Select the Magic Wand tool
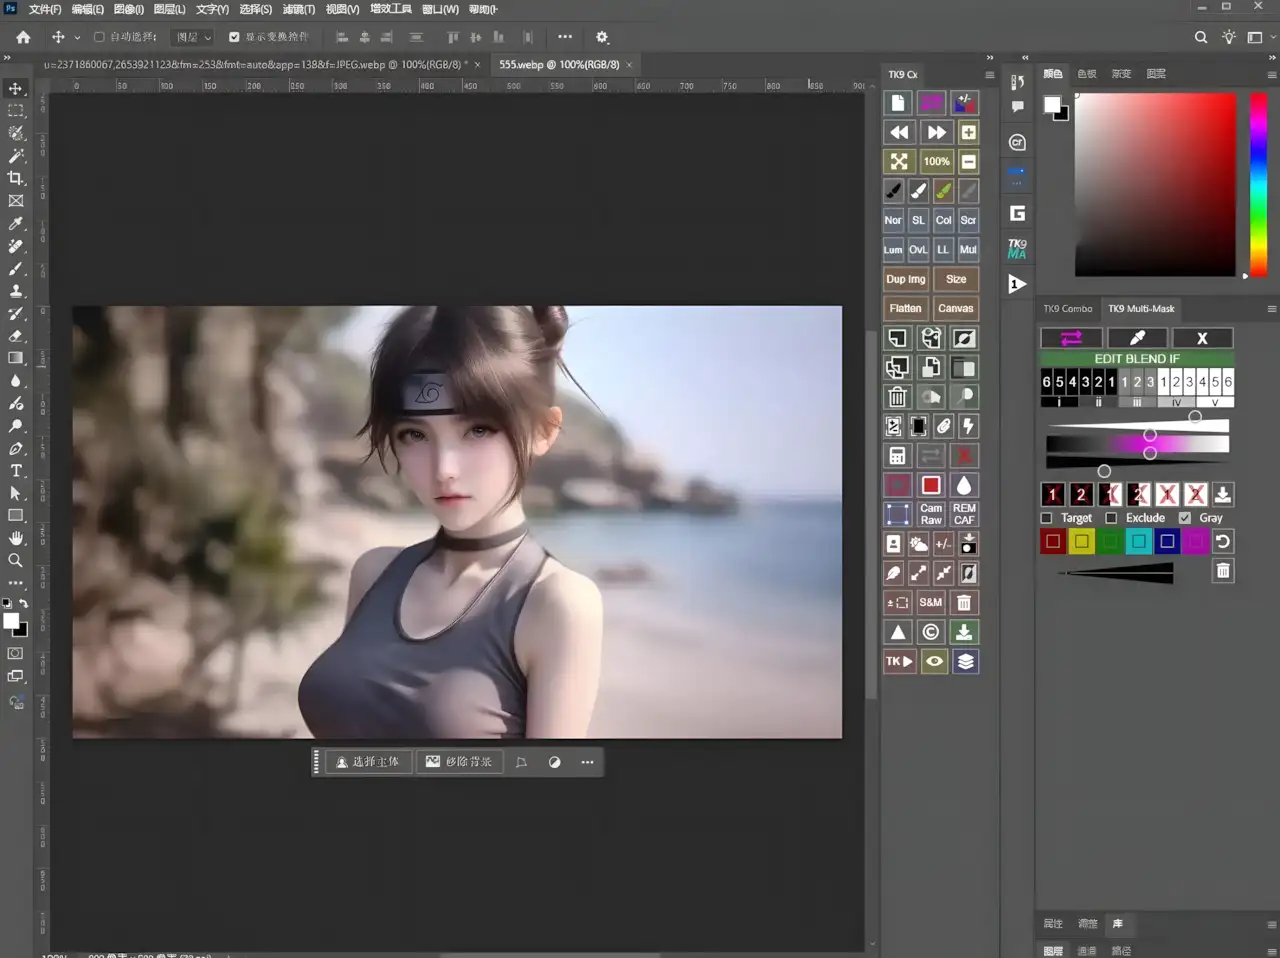 16,156
